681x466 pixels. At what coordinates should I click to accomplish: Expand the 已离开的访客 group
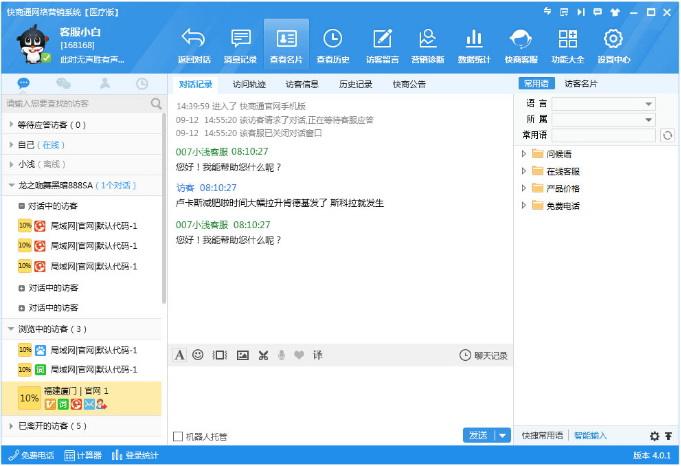tap(10, 426)
